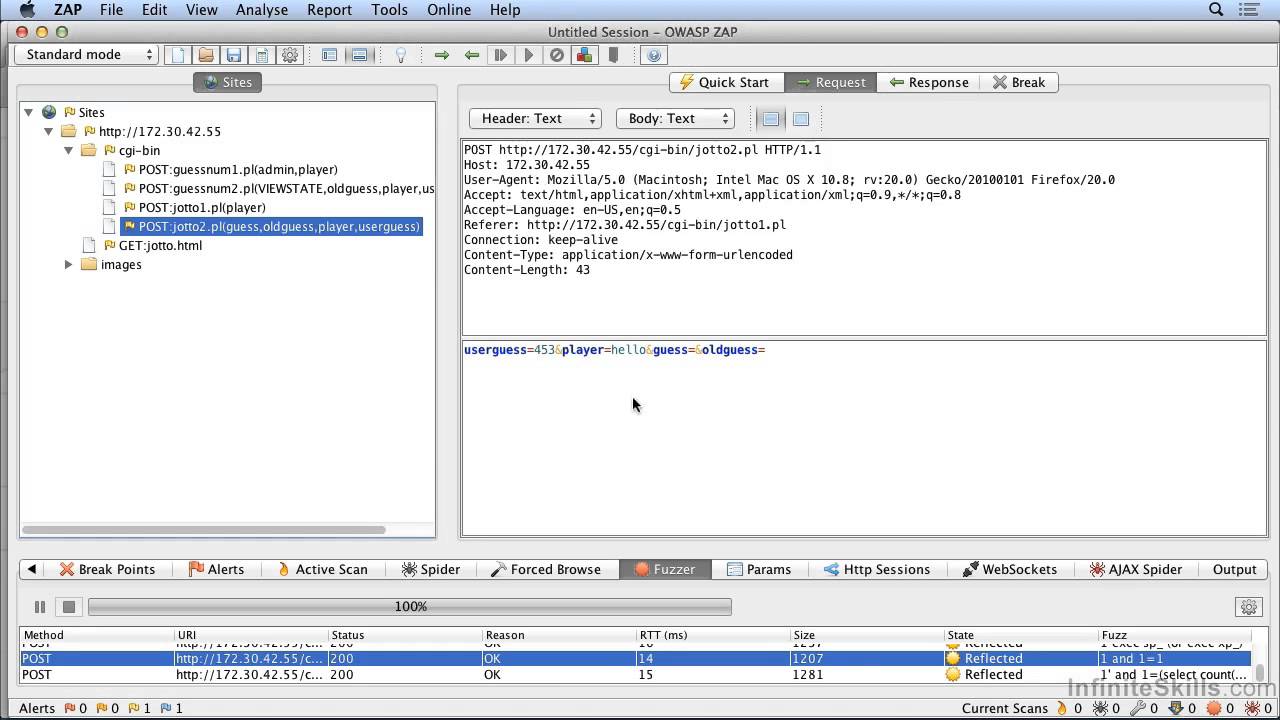
Task: Open the Tools menu
Action: 389,10
